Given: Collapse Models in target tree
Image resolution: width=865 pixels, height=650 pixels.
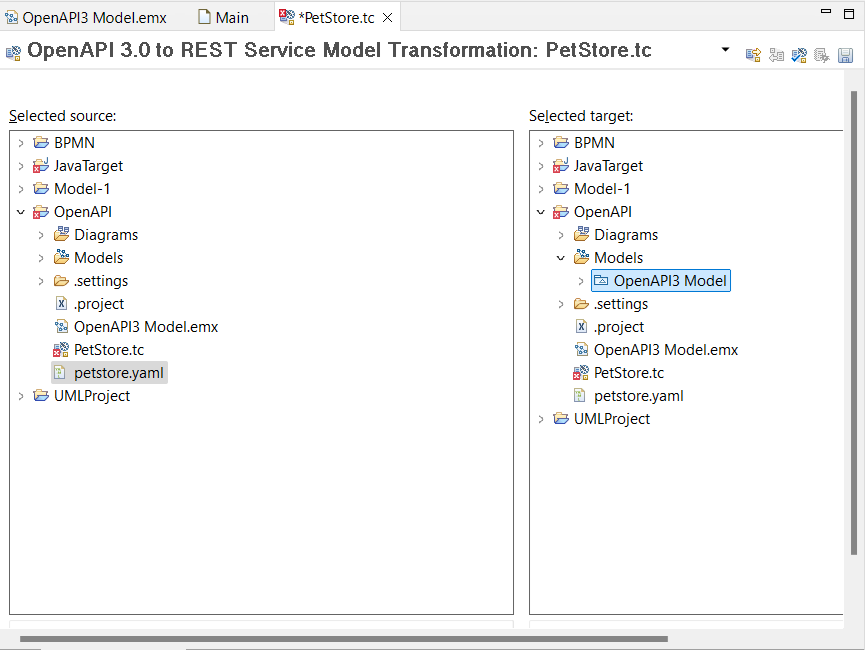Looking at the screenshot, I should click(561, 258).
